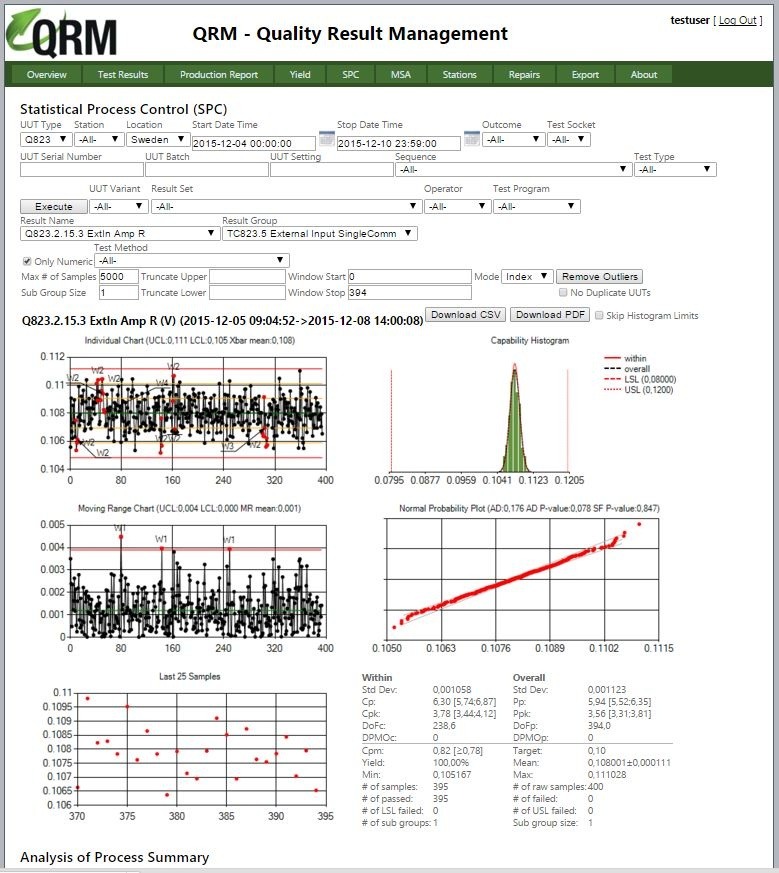
Task: Click the 'testuser' username text
Action: tap(690, 21)
